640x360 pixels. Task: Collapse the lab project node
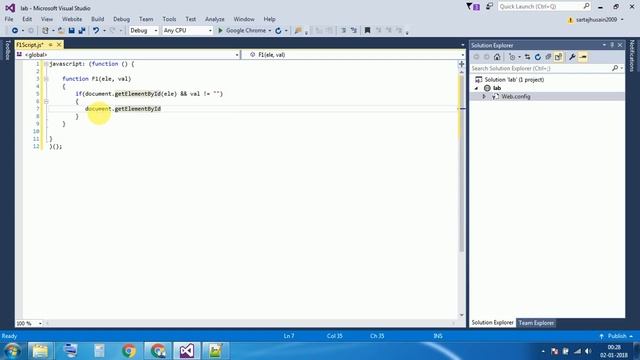coord(476,88)
